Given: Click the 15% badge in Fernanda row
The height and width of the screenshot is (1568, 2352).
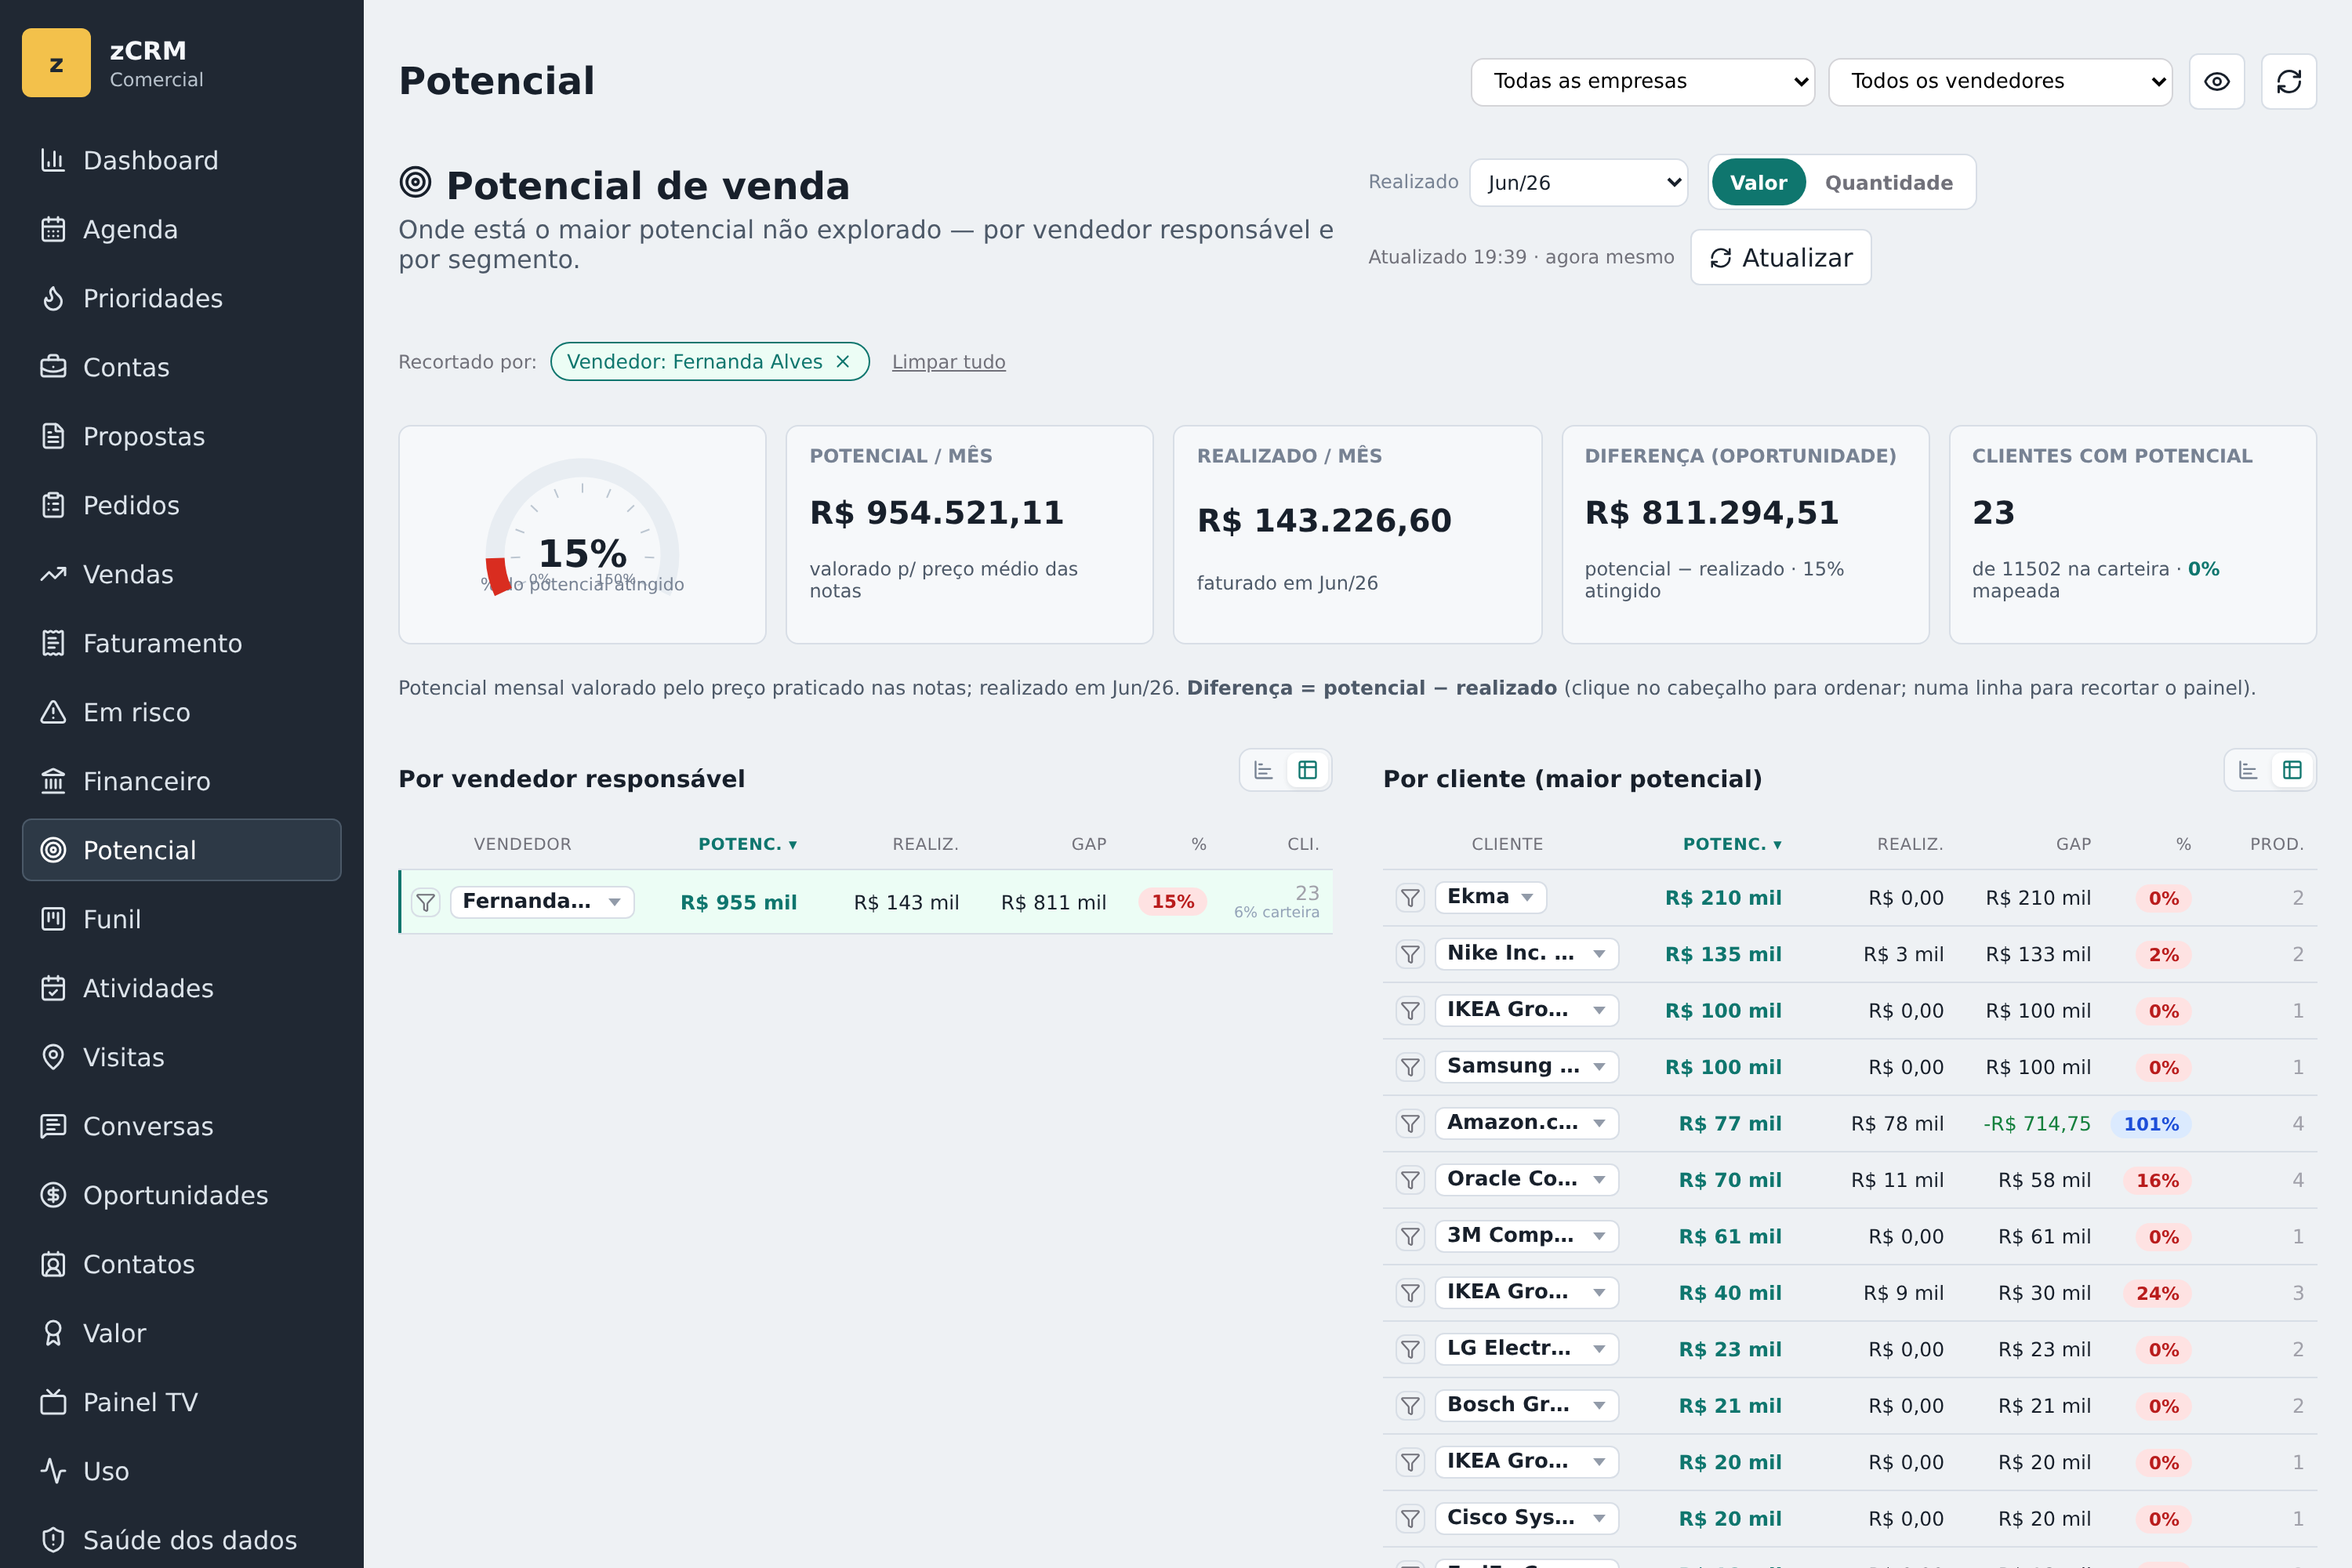Looking at the screenshot, I should point(1172,902).
